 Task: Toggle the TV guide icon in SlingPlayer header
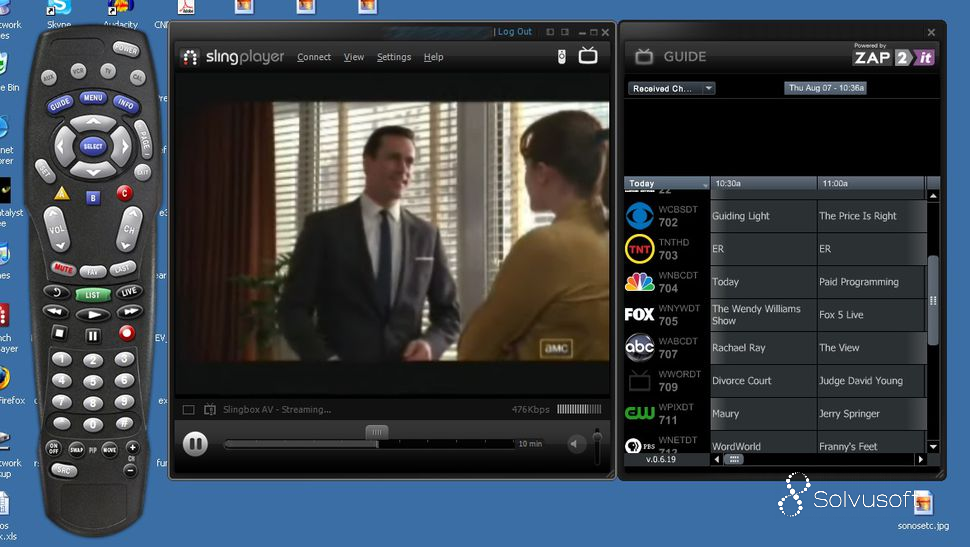[x=588, y=56]
